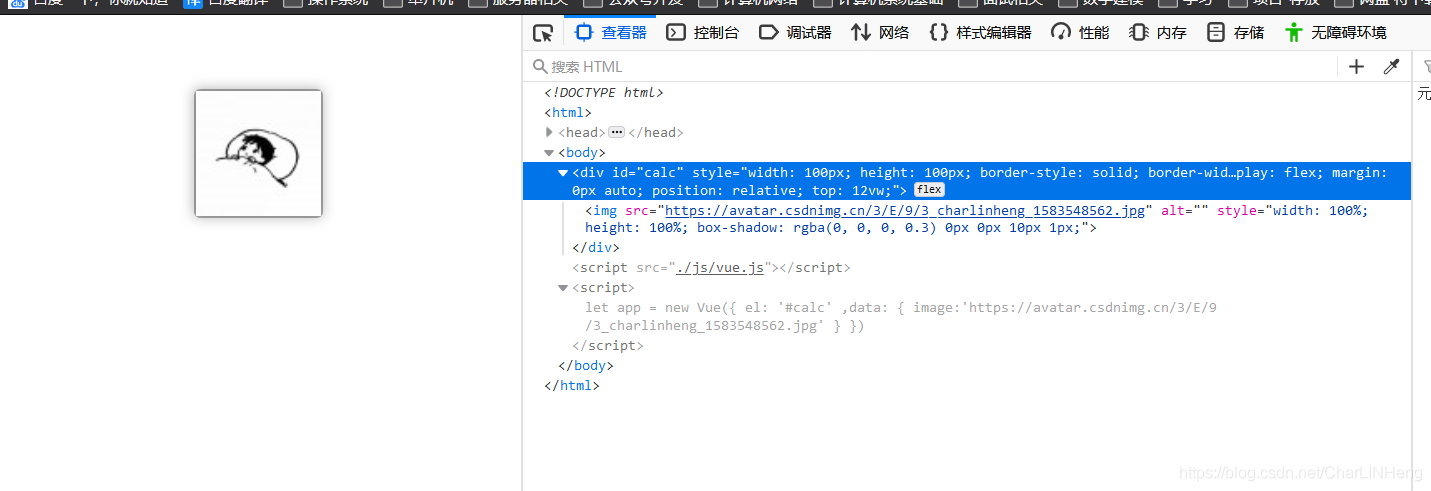
Task: Click the storage icon beside 存储 label
Action: (1216, 33)
